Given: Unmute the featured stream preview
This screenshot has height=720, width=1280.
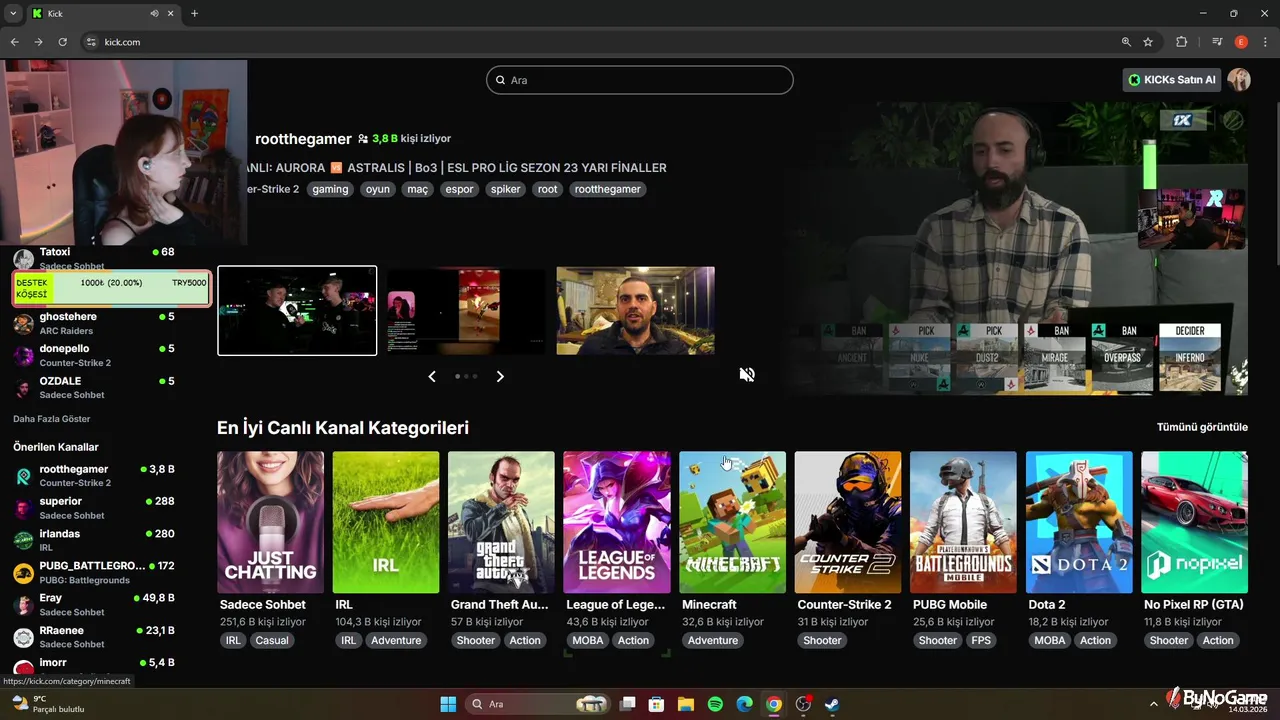Looking at the screenshot, I should pos(747,375).
